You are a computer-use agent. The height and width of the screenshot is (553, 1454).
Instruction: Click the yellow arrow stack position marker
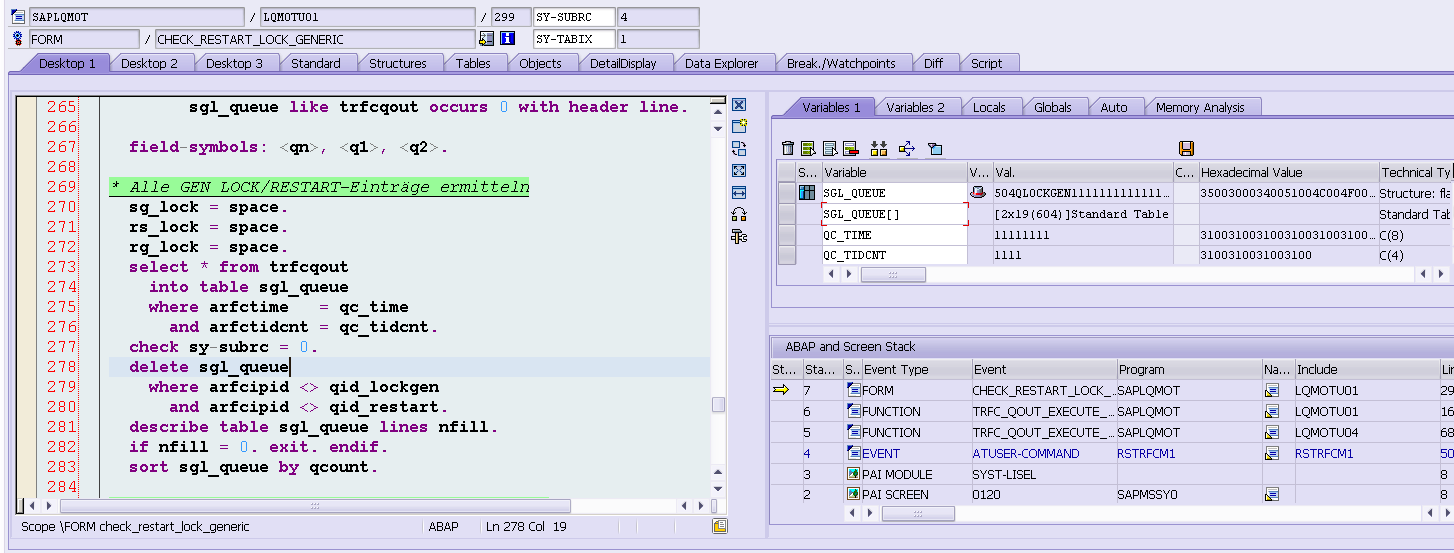tap(781, 390)
